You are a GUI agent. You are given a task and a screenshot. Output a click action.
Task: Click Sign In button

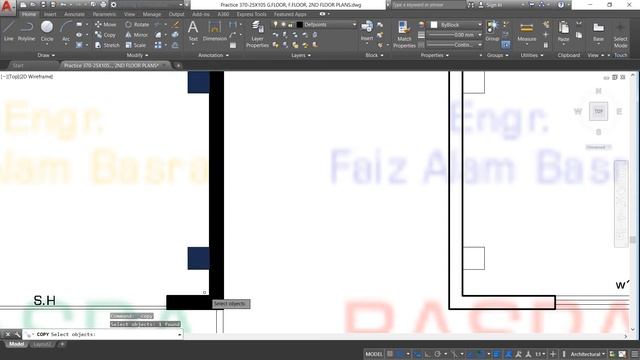click(x=491, y=4)
